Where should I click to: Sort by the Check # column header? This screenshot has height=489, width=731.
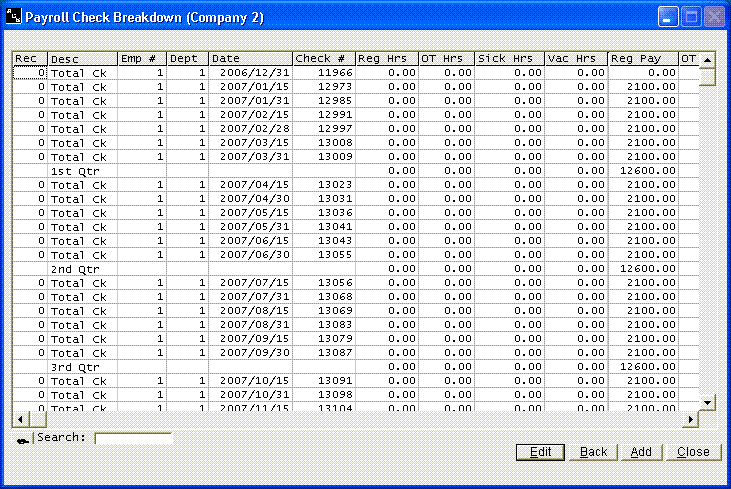pos(323,59)
